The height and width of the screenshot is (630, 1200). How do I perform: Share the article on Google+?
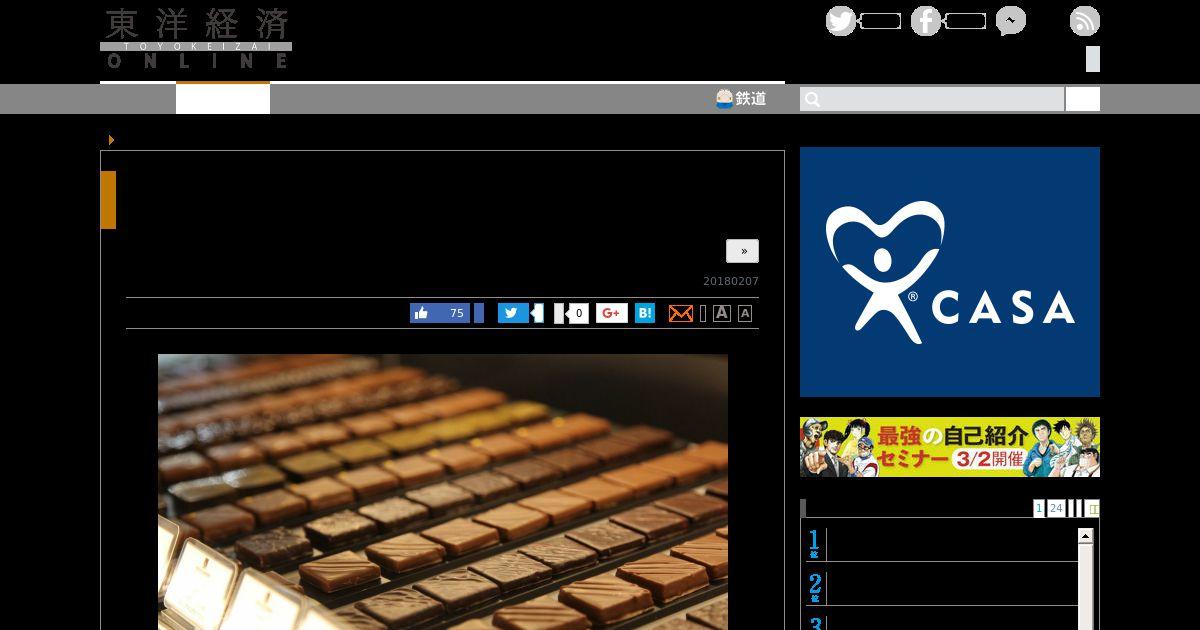pyautogui.click(x=612, y=313)
